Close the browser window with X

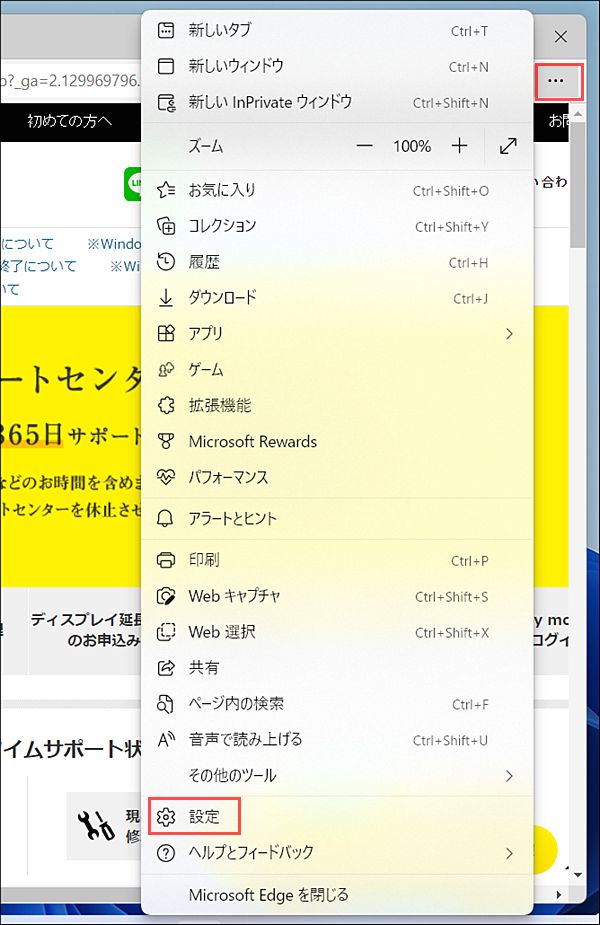[561, 37]
